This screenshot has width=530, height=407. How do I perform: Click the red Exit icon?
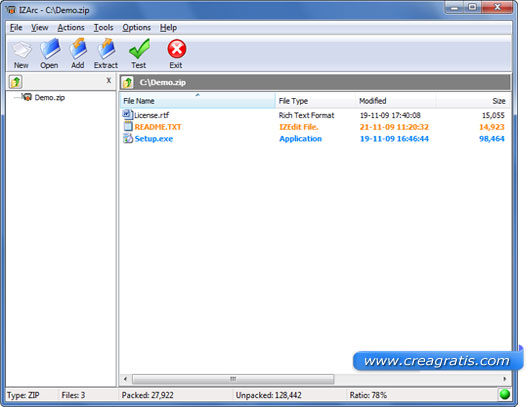tap(176, 49)
